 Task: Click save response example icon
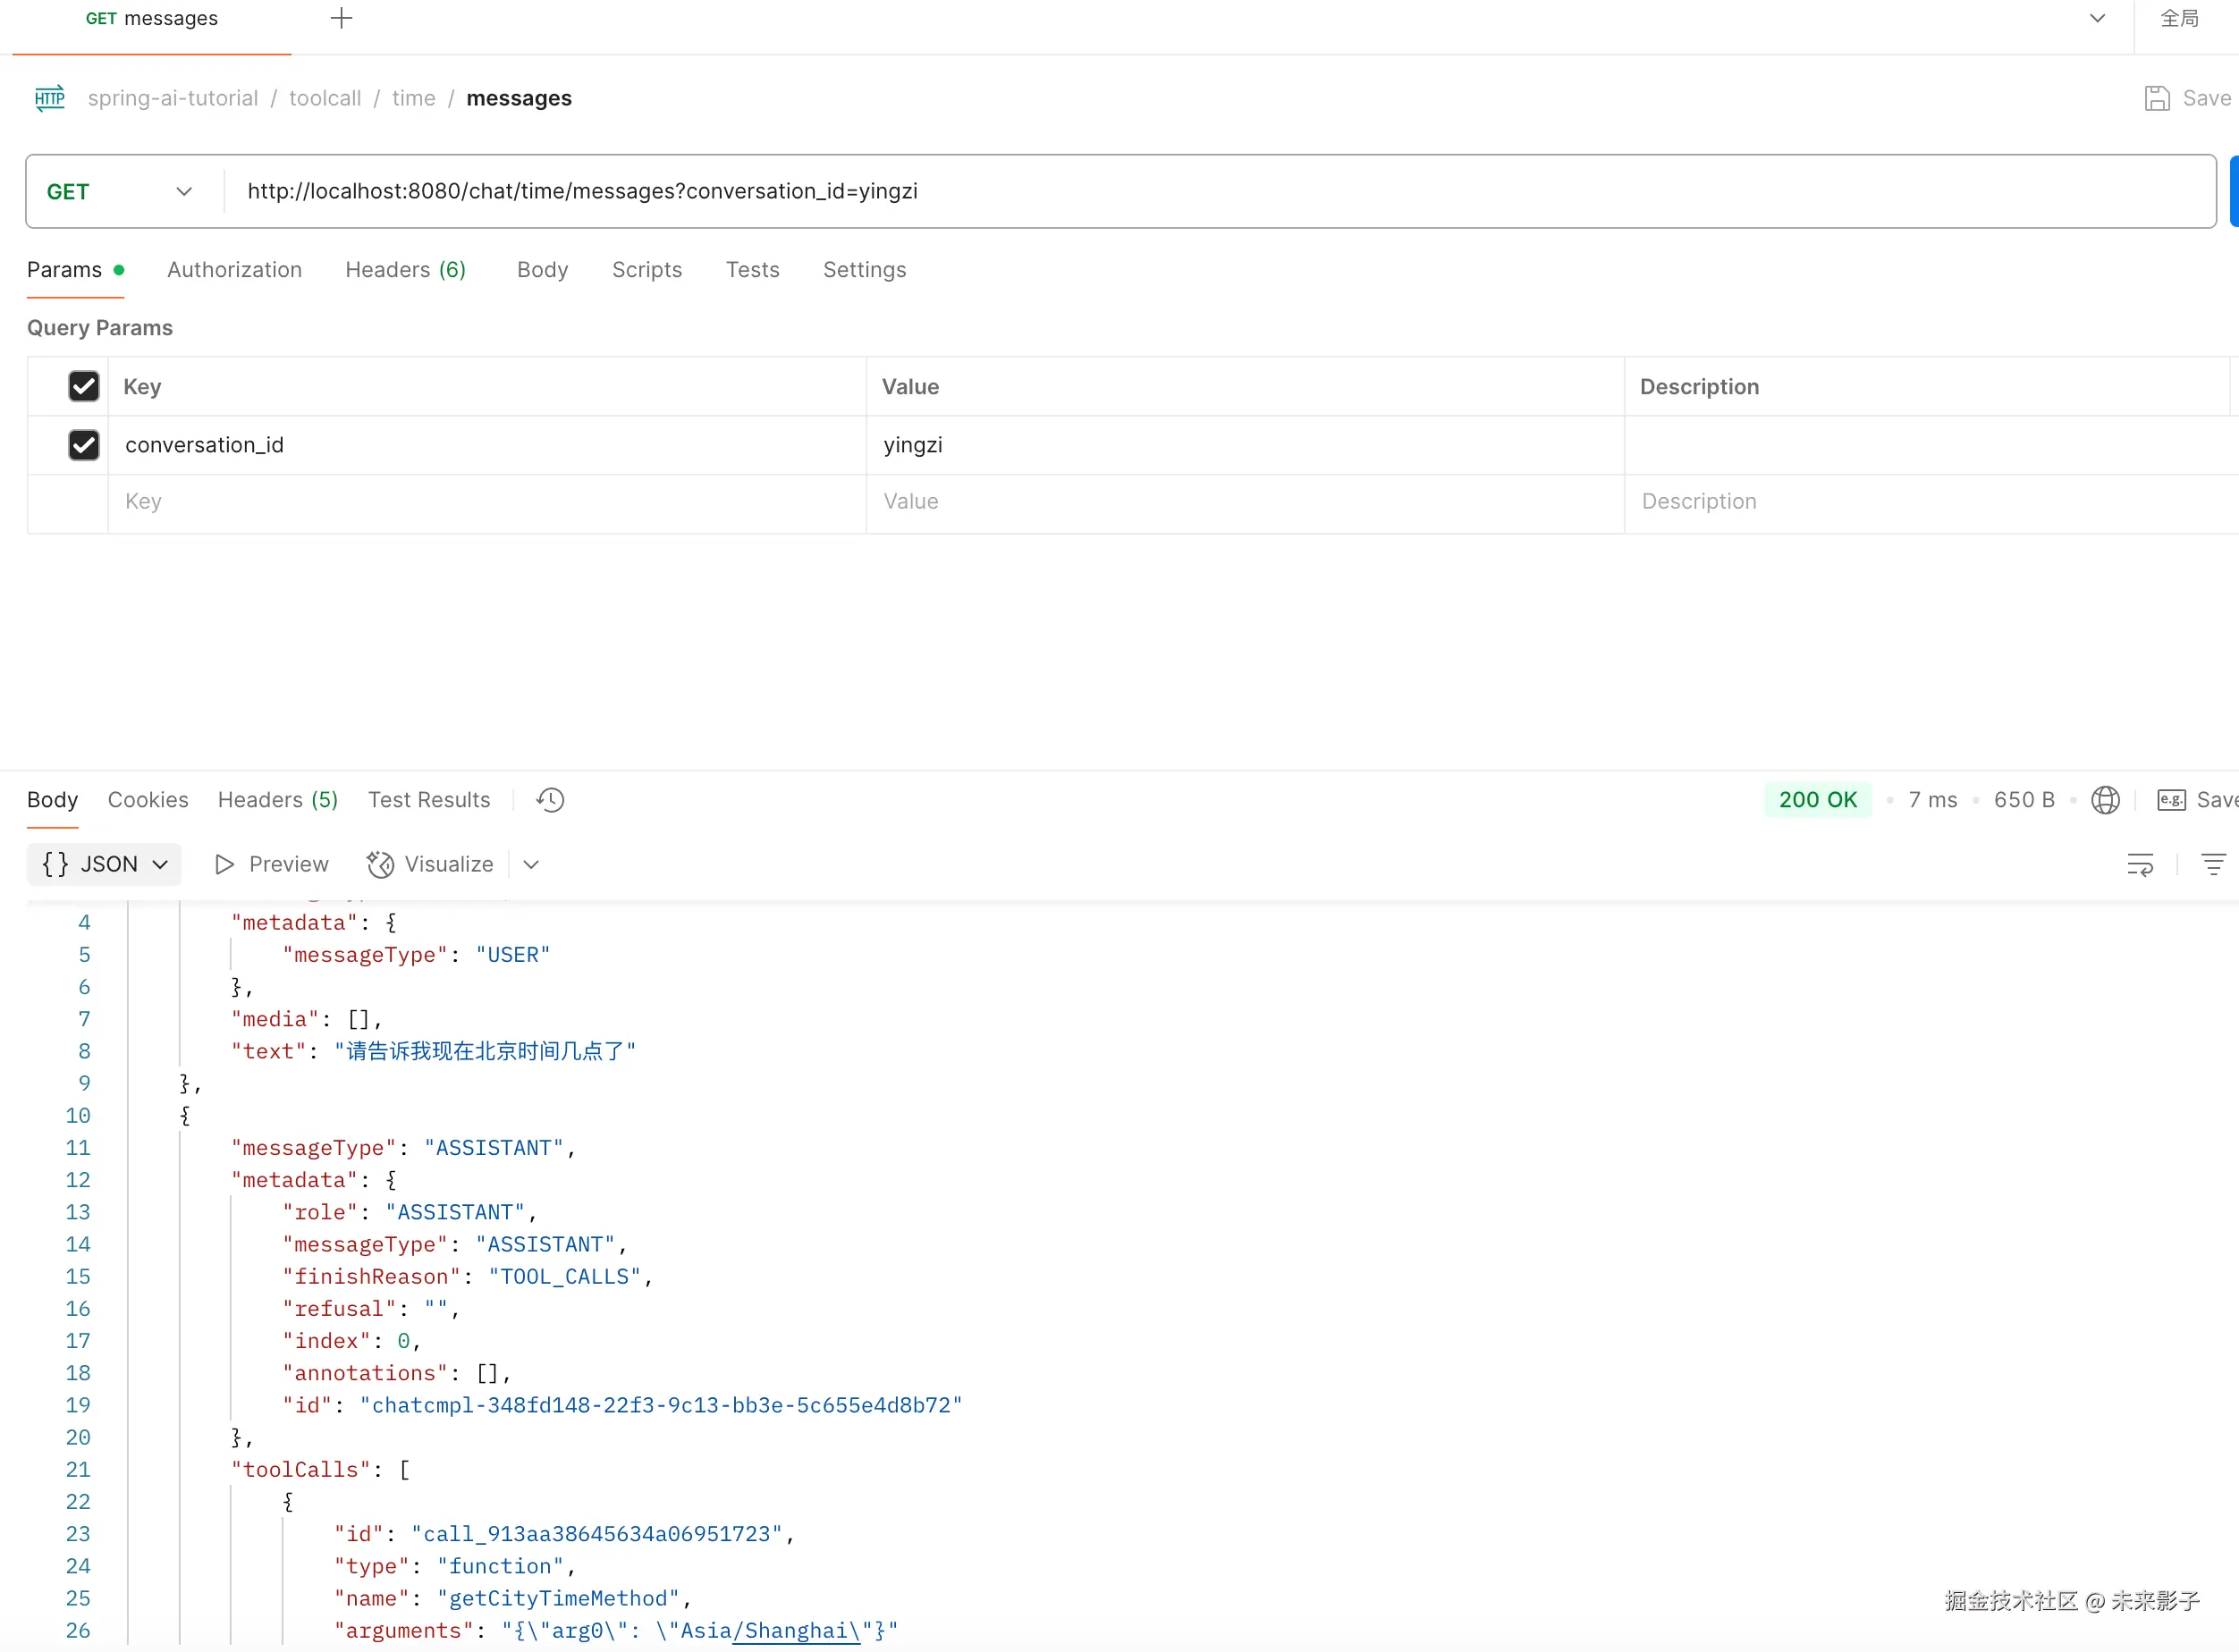(2171, 800)
